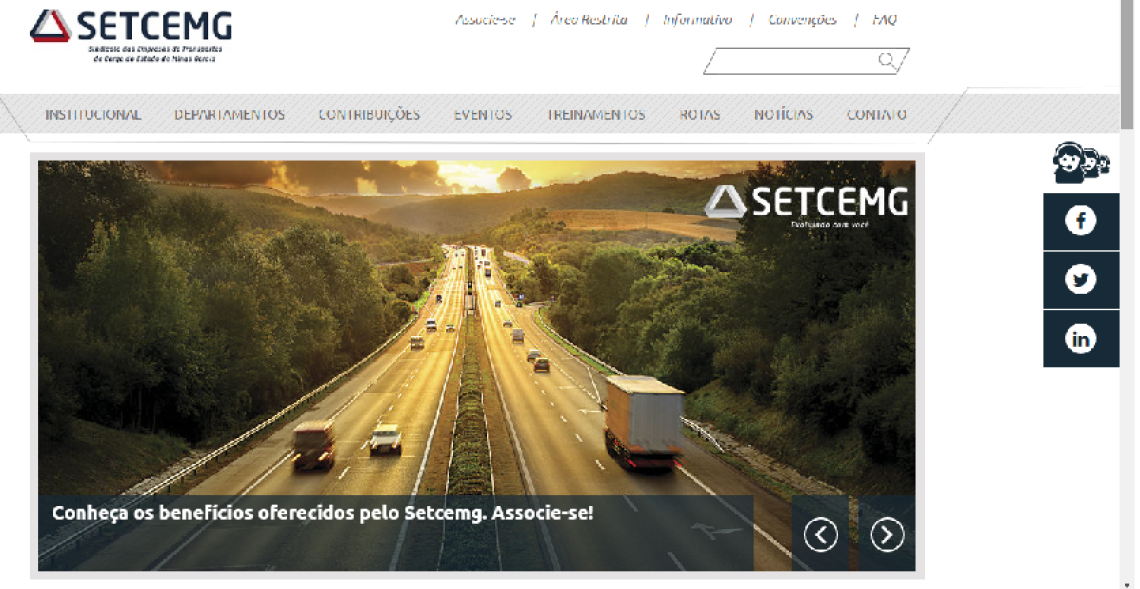Screen dimensions: 1140x589
Task: Open the Institucional menu
Action: pyautogui.click(x=93, y=115)
